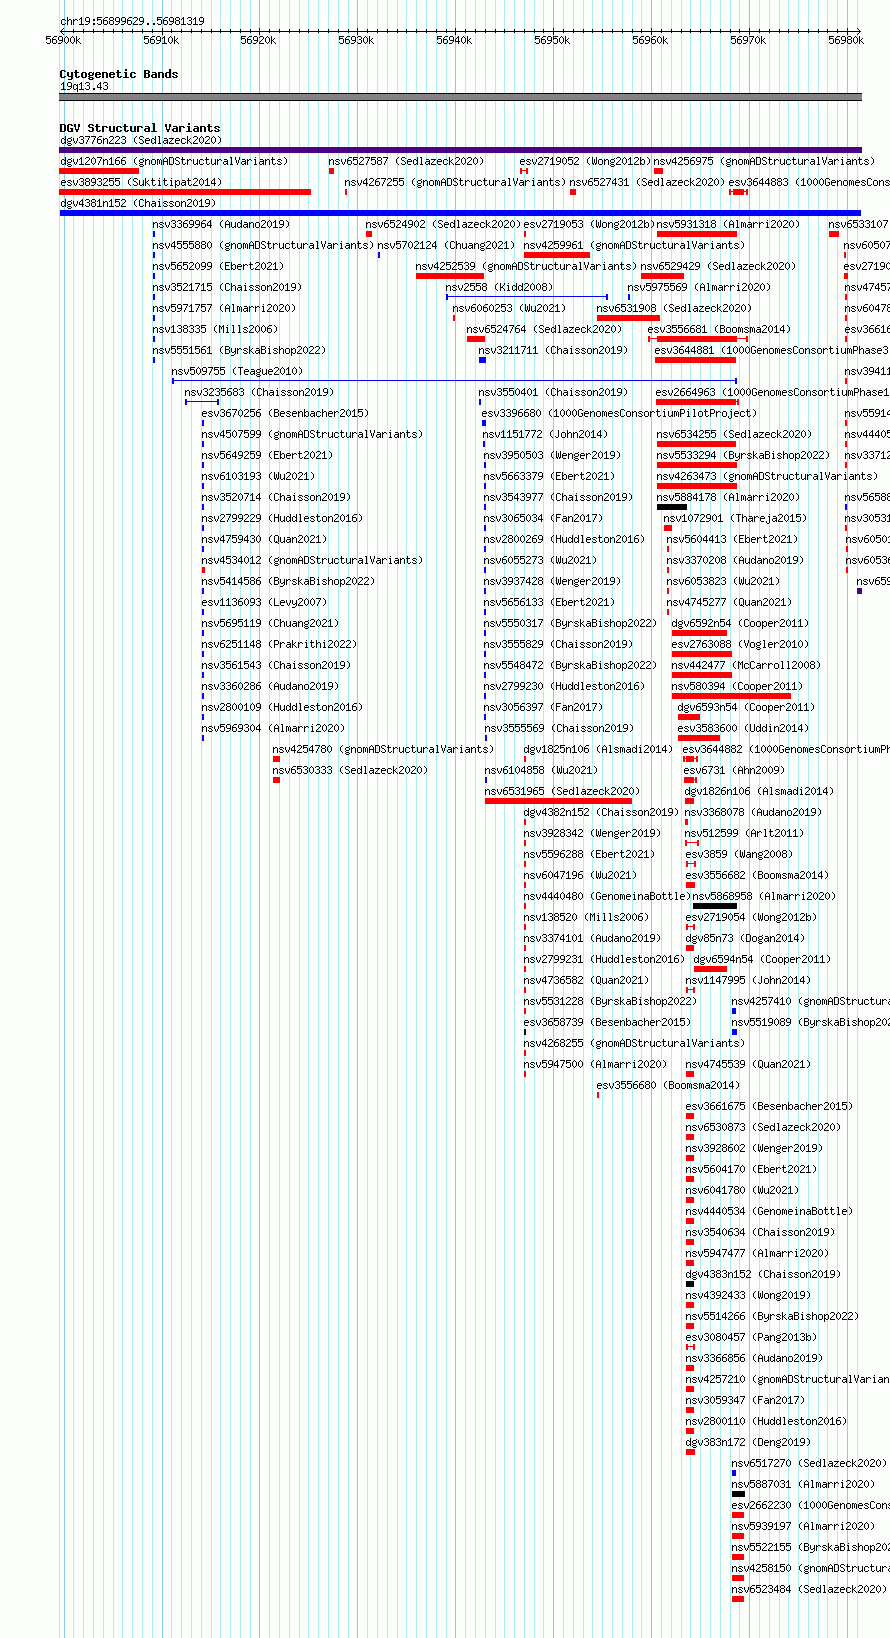Open esv3556680 (Boomsma2014) variant
Viewport: 890px width, 1638px height.
[668, 1085]
